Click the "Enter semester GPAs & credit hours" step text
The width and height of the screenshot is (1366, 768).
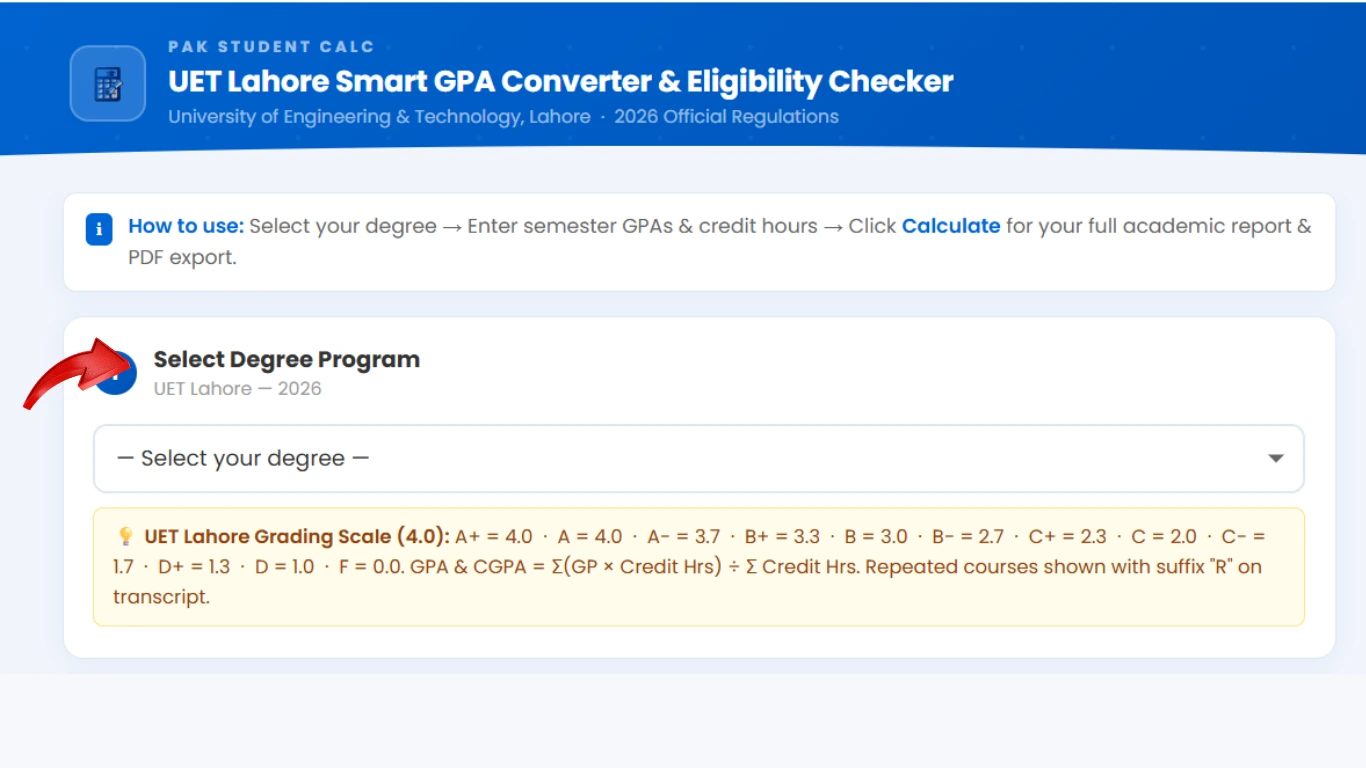[x=642, y=226]
